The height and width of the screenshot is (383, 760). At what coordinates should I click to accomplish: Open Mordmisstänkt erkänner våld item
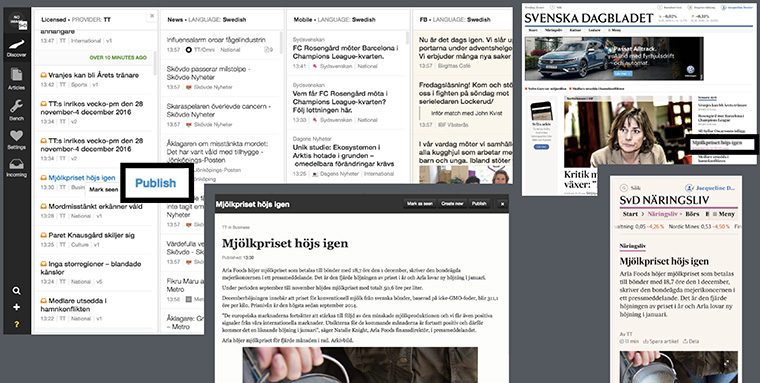pyautogui.click(x=95, y=206)
